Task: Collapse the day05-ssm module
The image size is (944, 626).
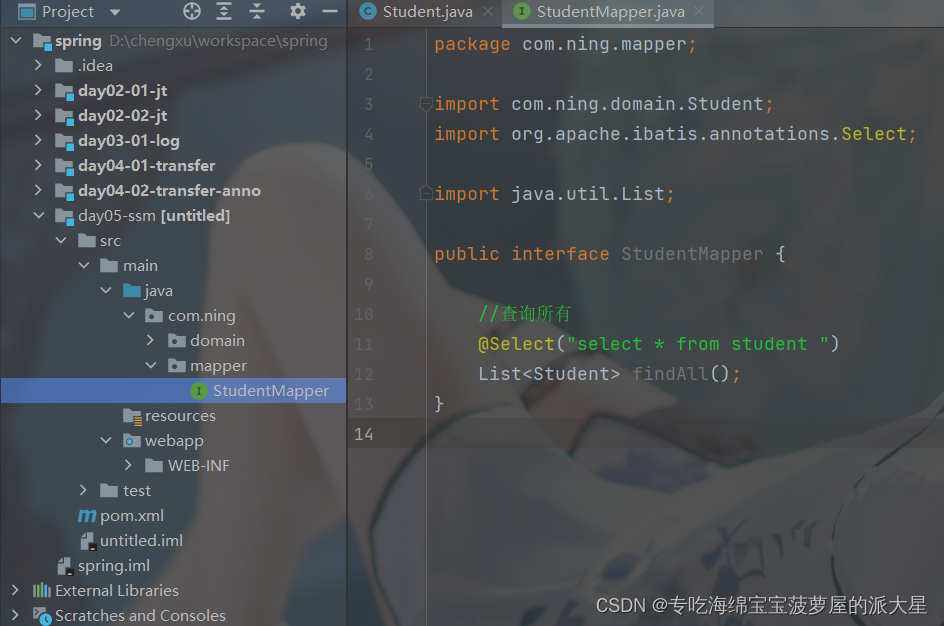Action: click(x=39, y=215)
